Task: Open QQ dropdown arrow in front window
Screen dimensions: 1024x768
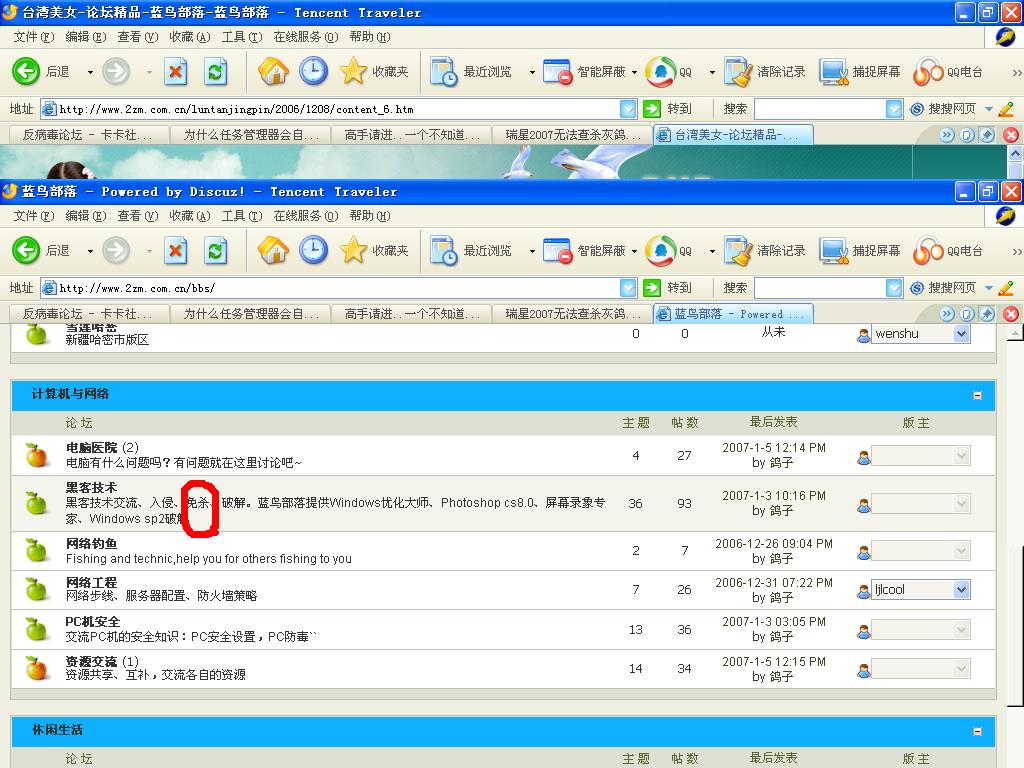Action: [x=712, y=251]
